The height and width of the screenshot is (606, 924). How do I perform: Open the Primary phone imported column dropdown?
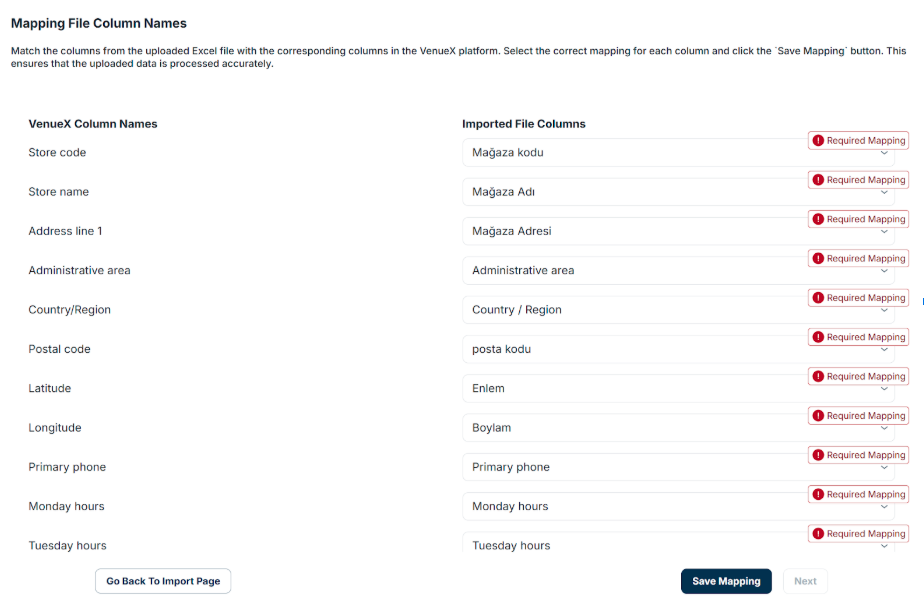pos(678,467)
